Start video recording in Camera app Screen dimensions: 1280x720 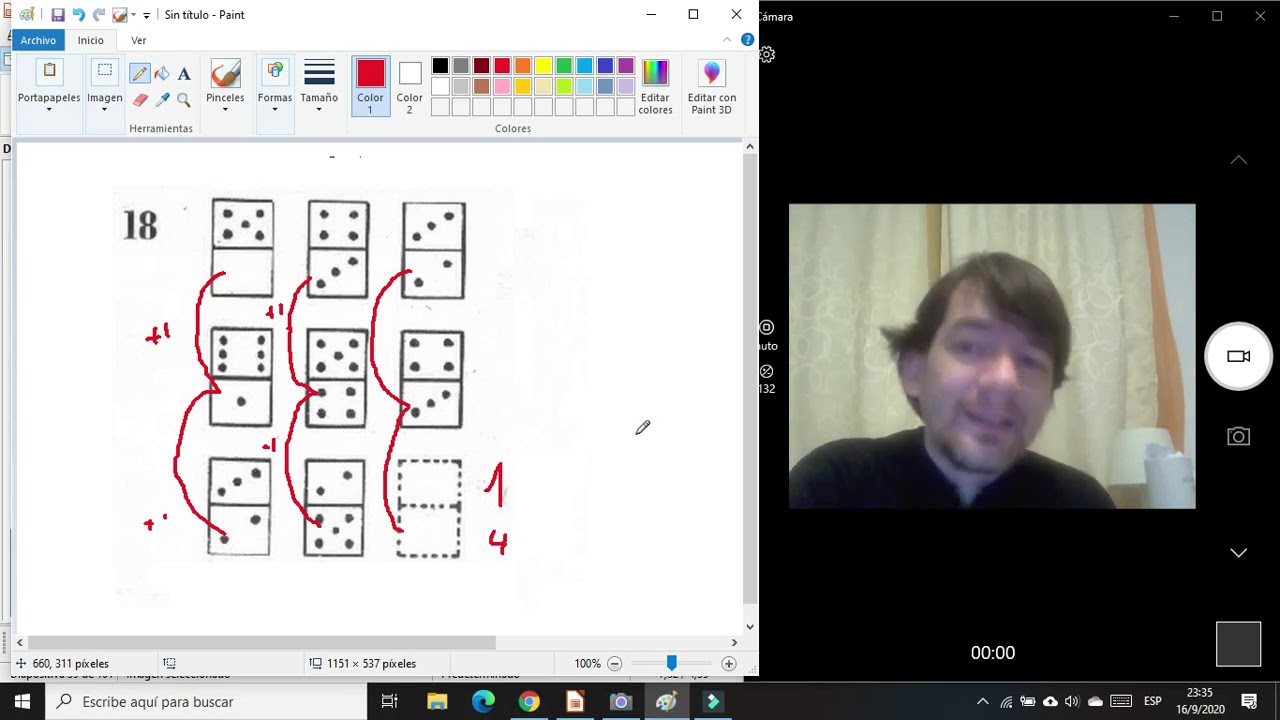click(1239, 356)
